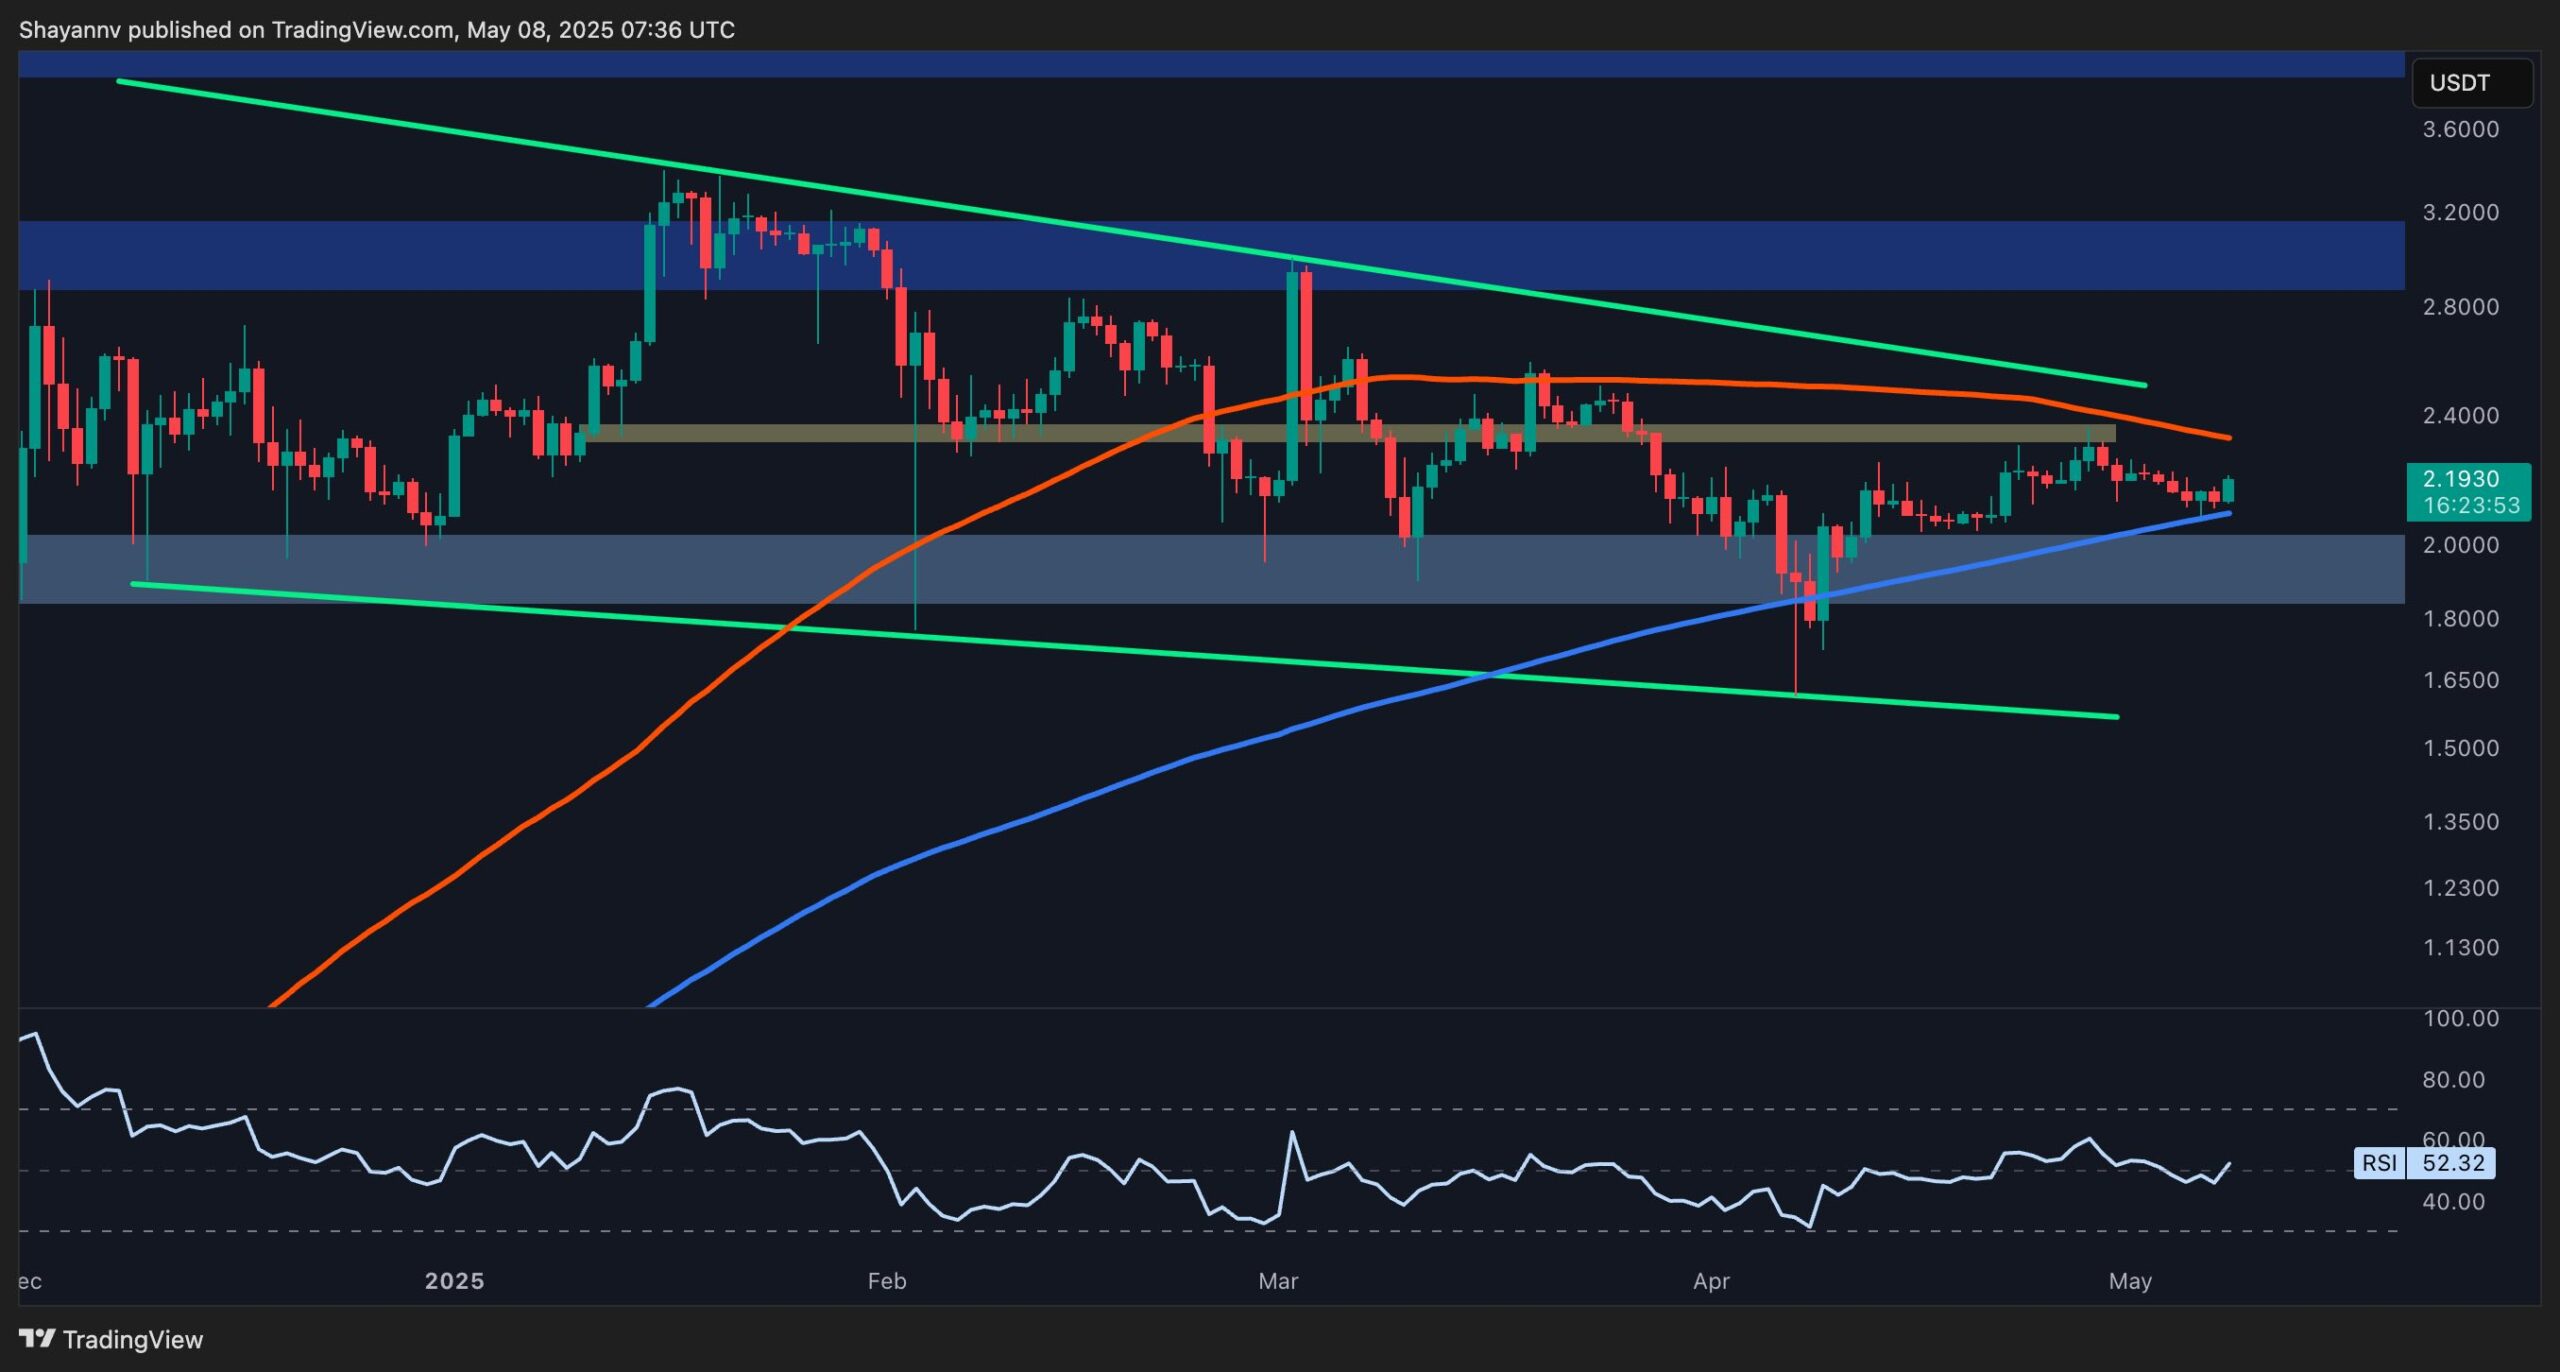
Task: Click the RSI indicator label
Action: click(x=2379, y=1163)
